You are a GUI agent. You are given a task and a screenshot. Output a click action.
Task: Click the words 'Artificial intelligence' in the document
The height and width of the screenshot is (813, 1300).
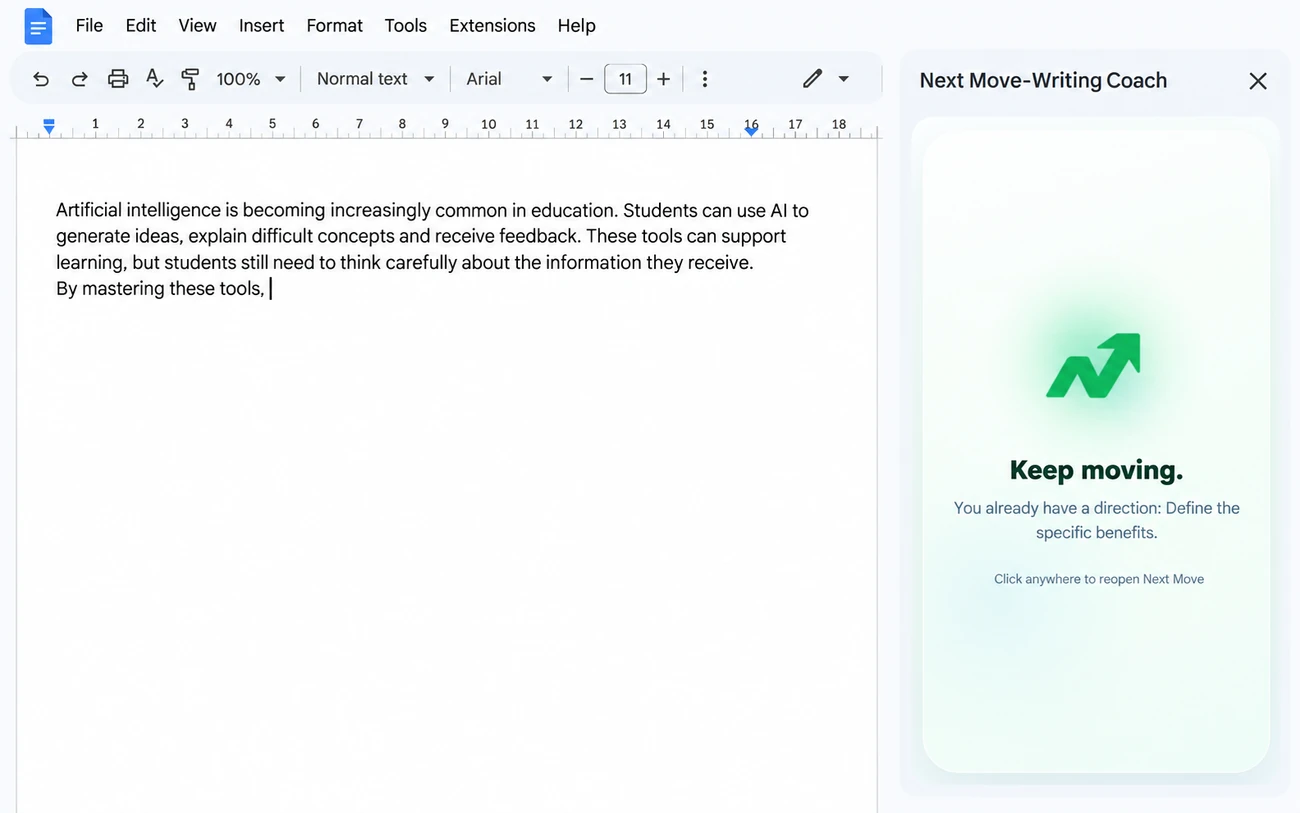click(138, 210)
